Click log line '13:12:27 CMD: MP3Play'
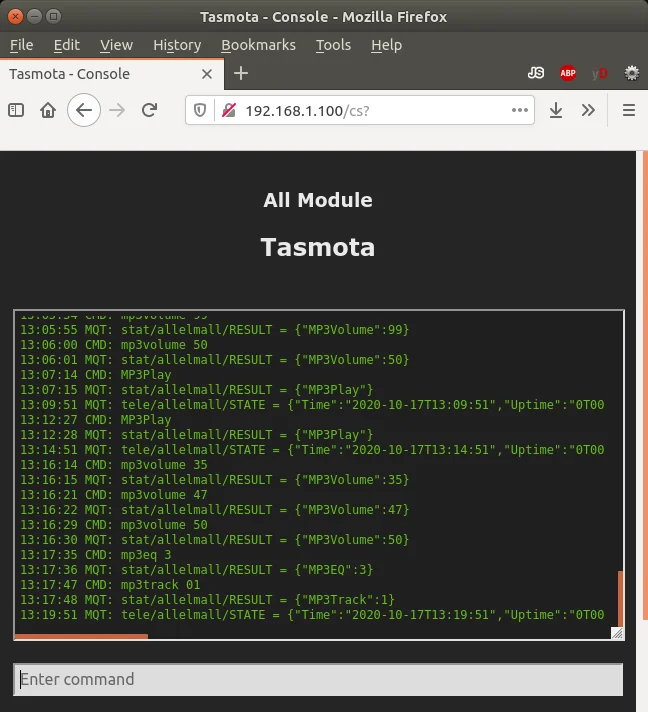This screenshot has height=712, width=648. coord(96,420)
